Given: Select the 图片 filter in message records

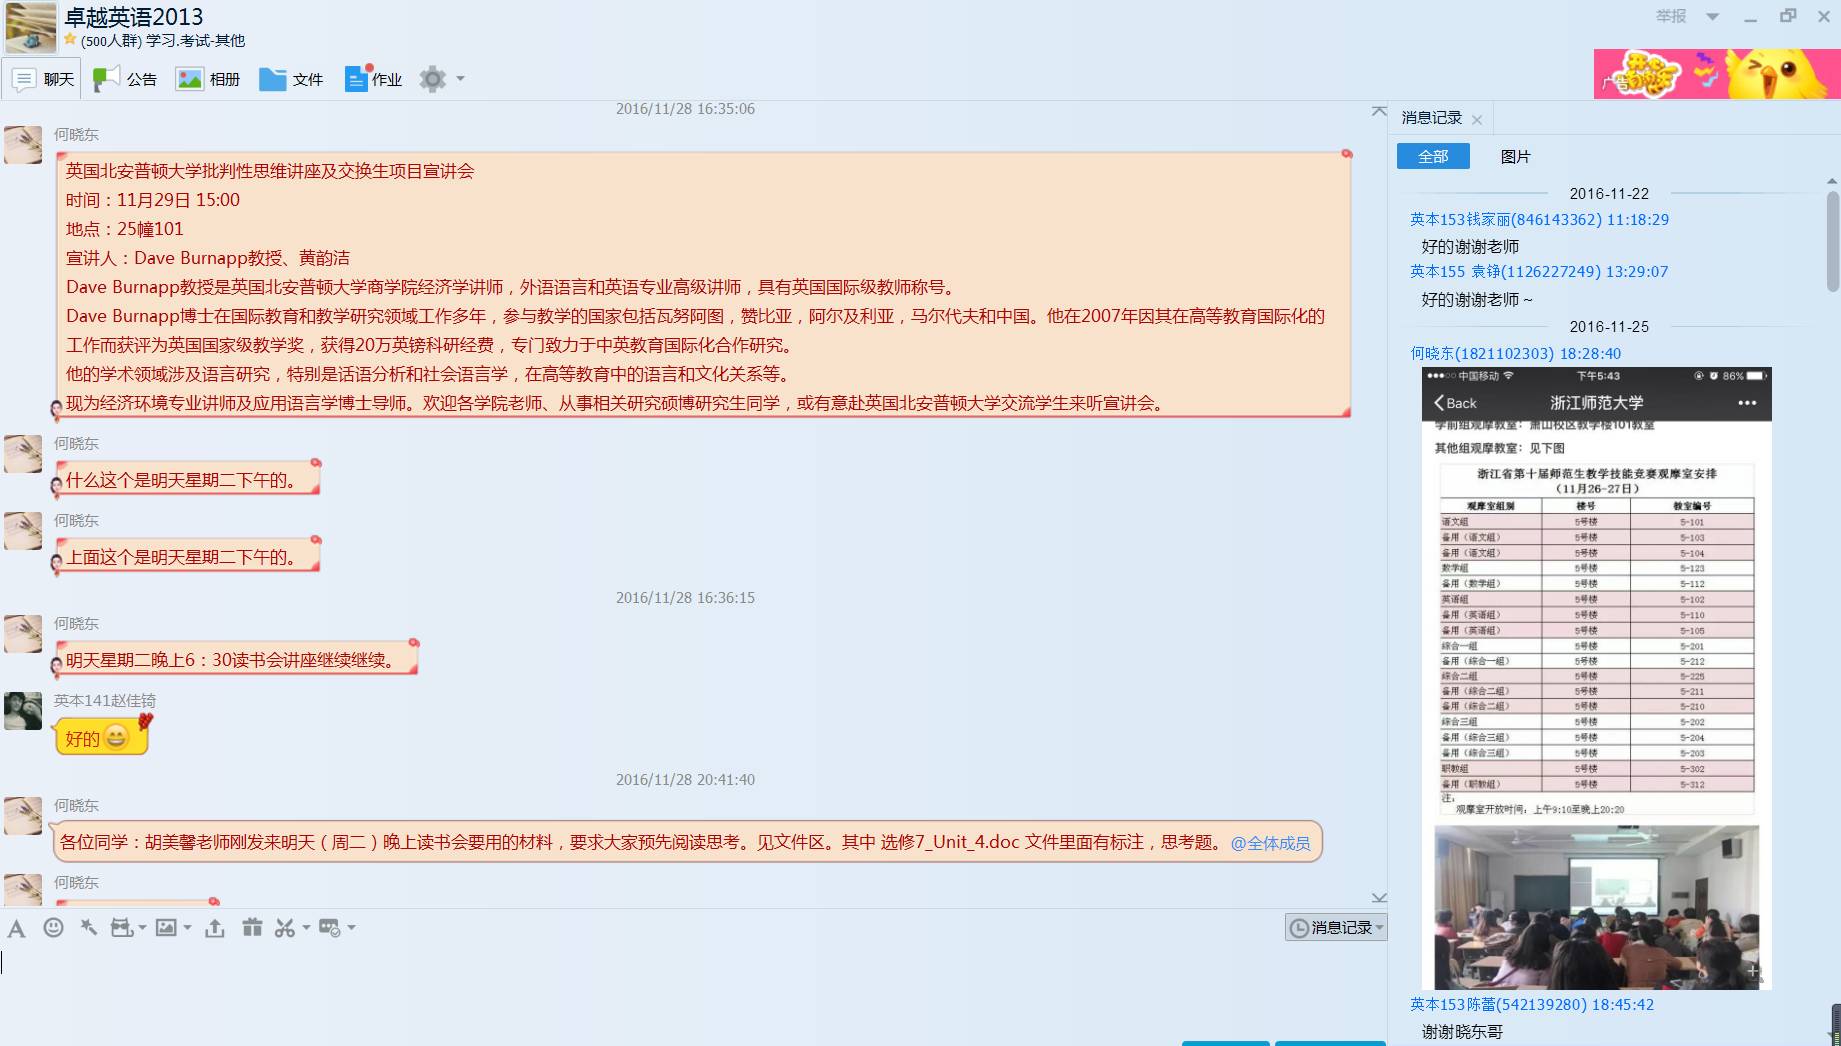Looking at the screenshot, I should tap(1515, 156).
